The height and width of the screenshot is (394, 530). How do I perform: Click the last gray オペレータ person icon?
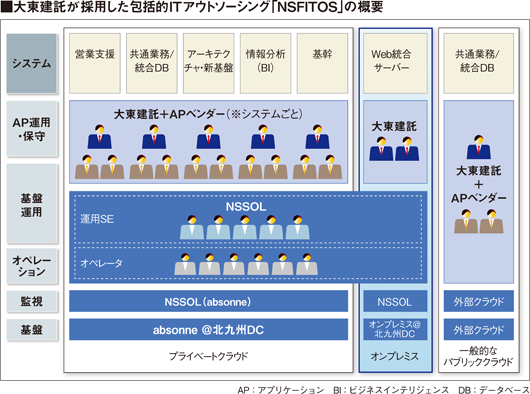coord(307,264)
